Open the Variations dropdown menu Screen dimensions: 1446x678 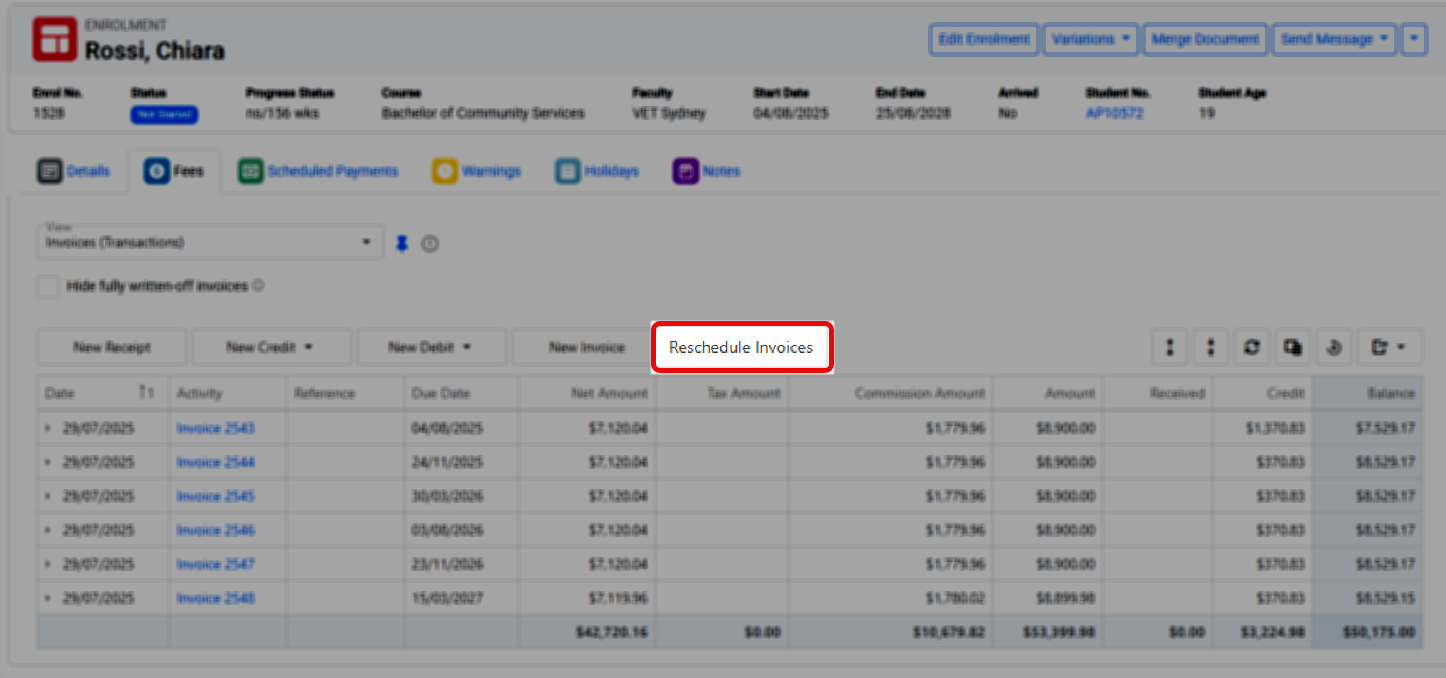click(1090, 39)
